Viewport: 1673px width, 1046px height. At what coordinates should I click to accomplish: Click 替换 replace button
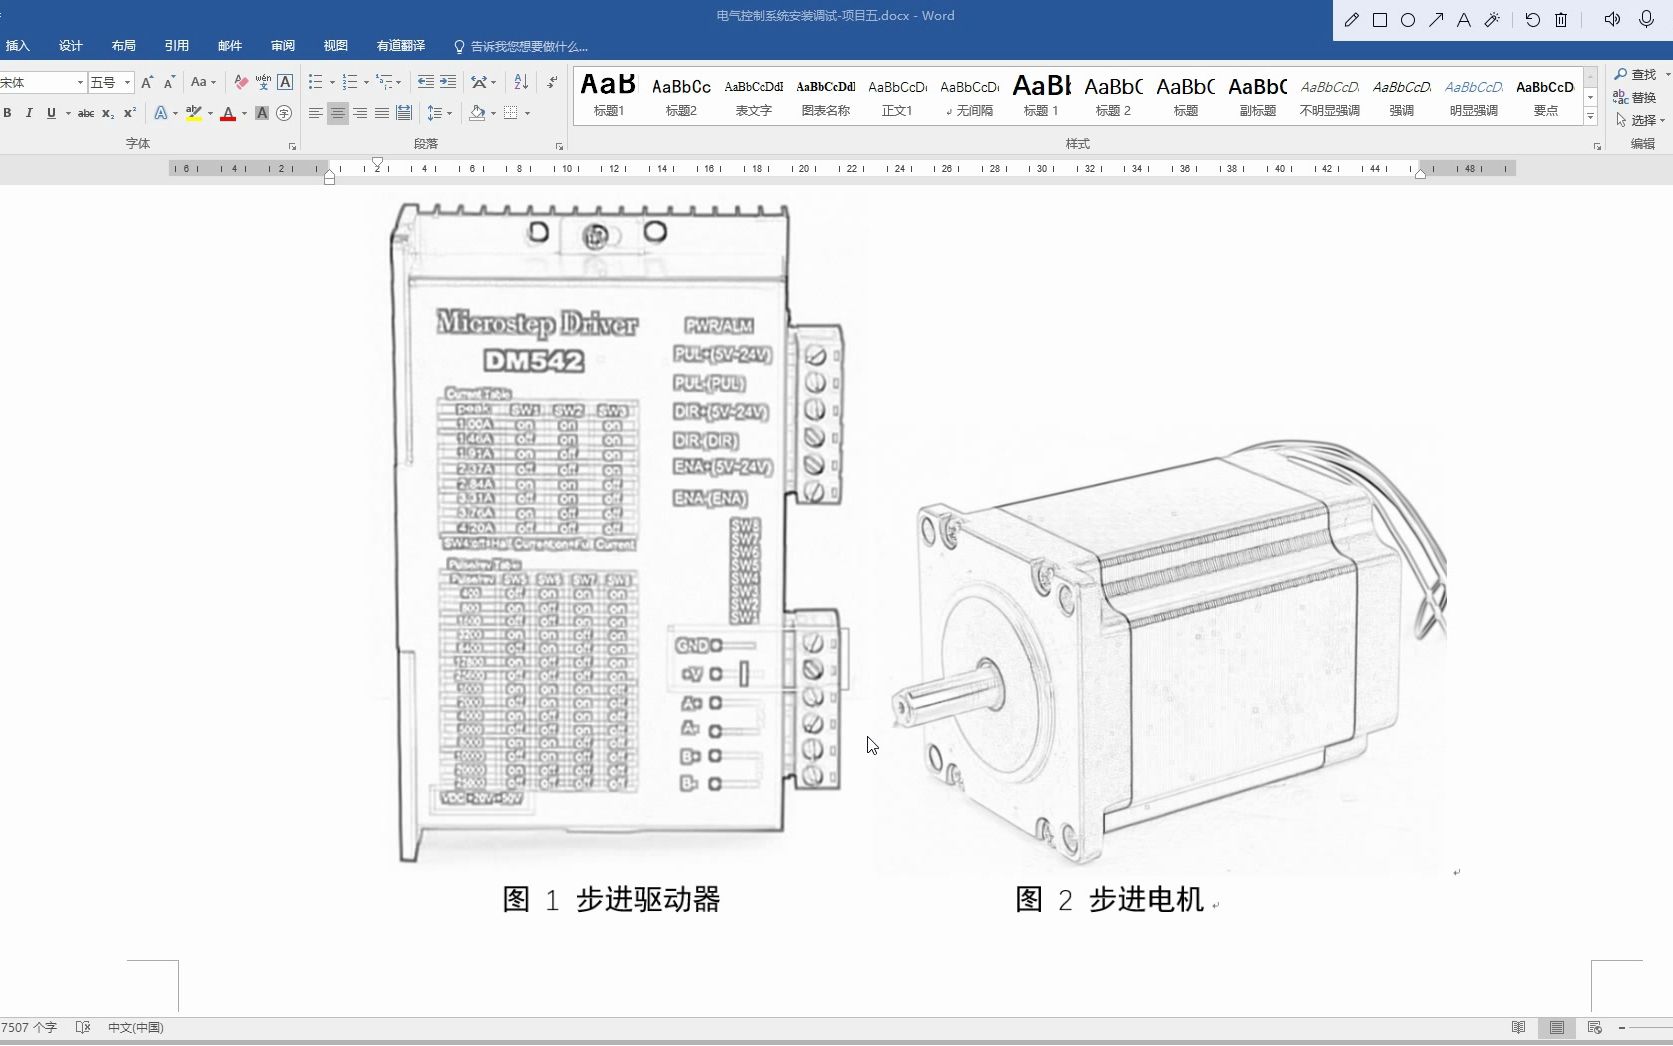coord(1636,97)
